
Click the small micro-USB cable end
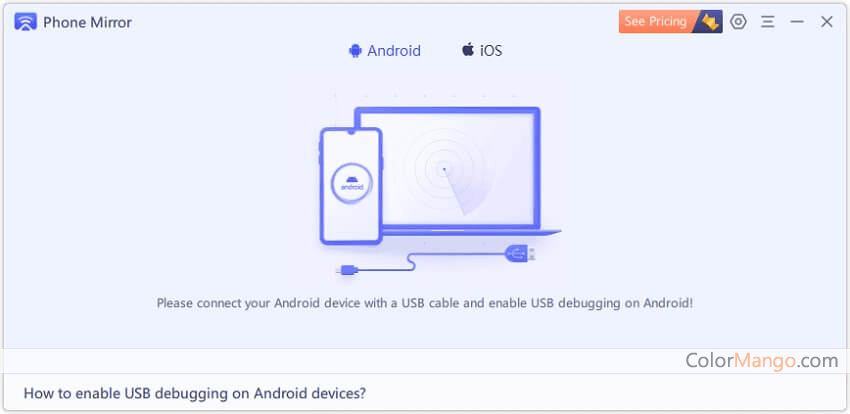tap(346, 269)
